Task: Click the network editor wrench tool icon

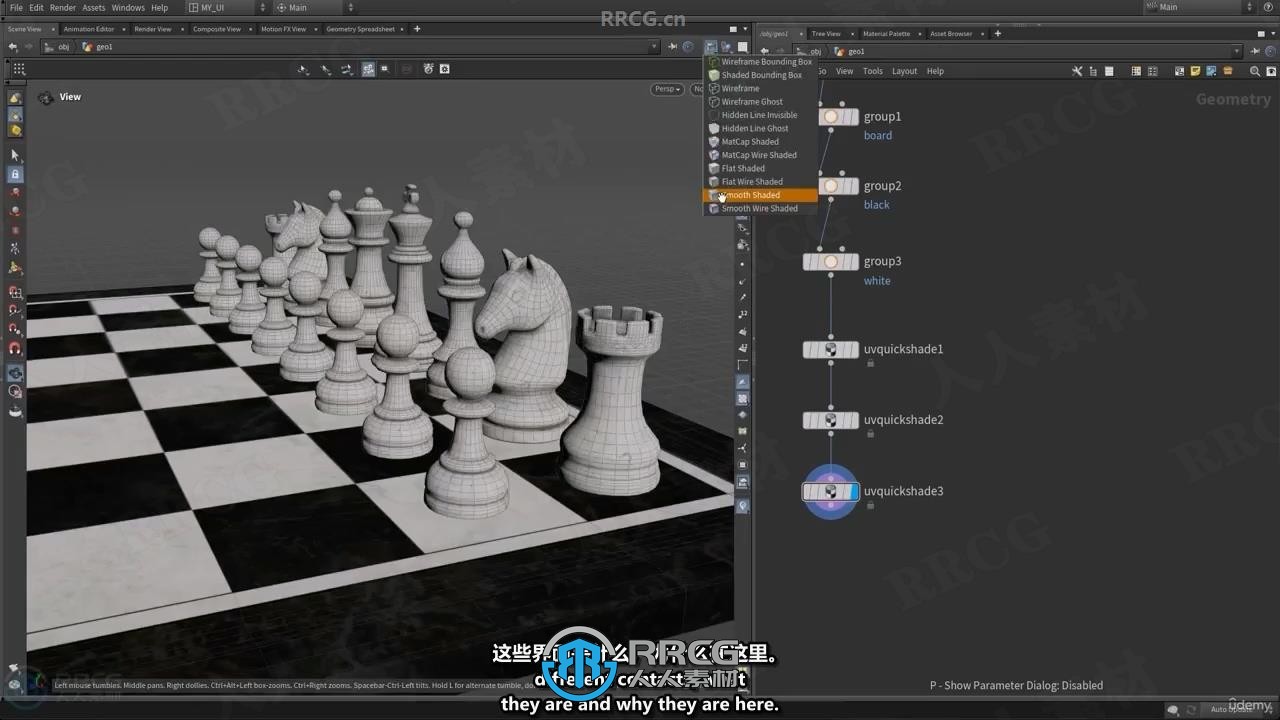Action: click(1077, 71)
